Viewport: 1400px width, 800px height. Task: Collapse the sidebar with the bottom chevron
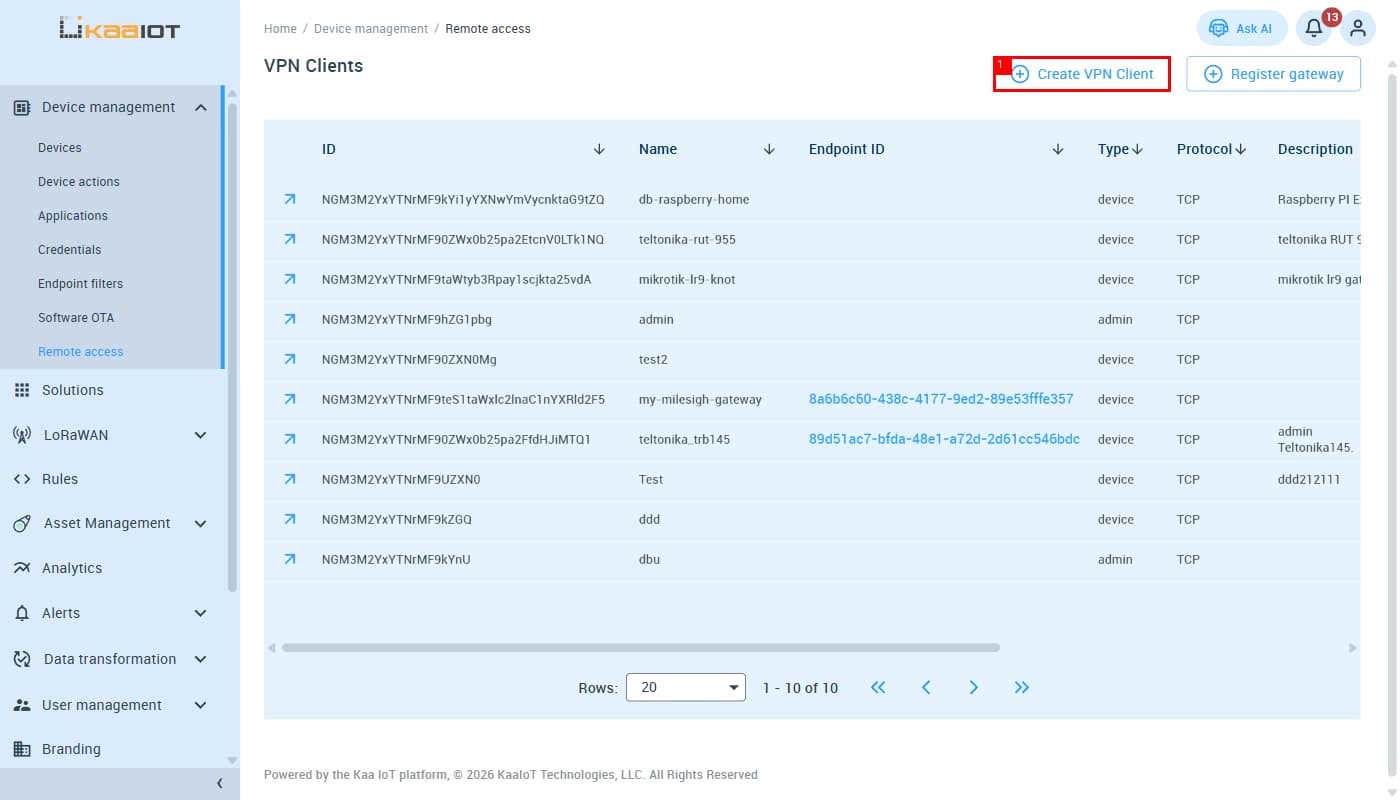click(220, 784)
